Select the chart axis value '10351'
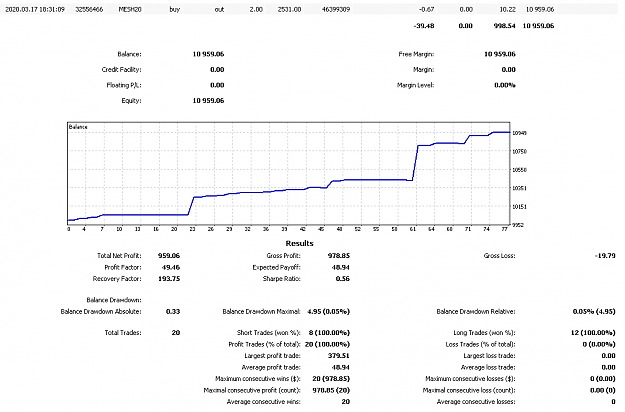This screenshot has height=412, width=625. pyautogui.click(x=519, y=188)
